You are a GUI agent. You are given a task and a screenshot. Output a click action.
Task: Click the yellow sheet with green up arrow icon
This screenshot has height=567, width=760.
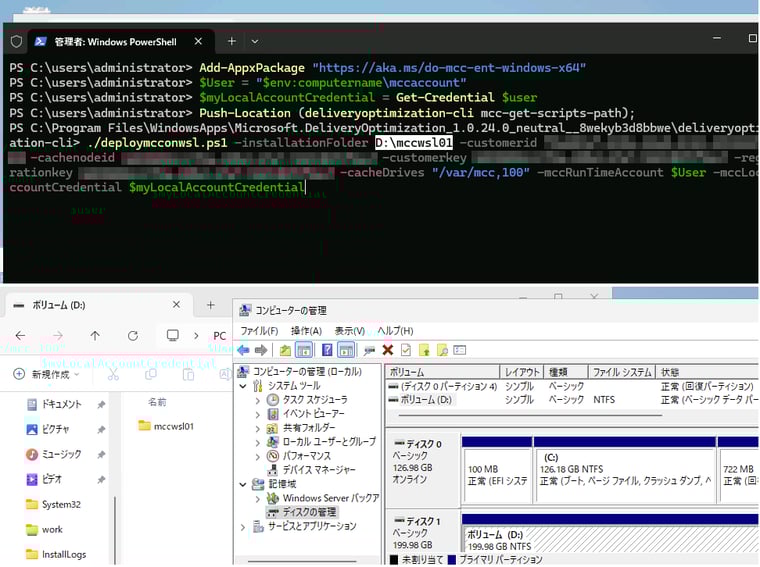click(x=425, y=350)
